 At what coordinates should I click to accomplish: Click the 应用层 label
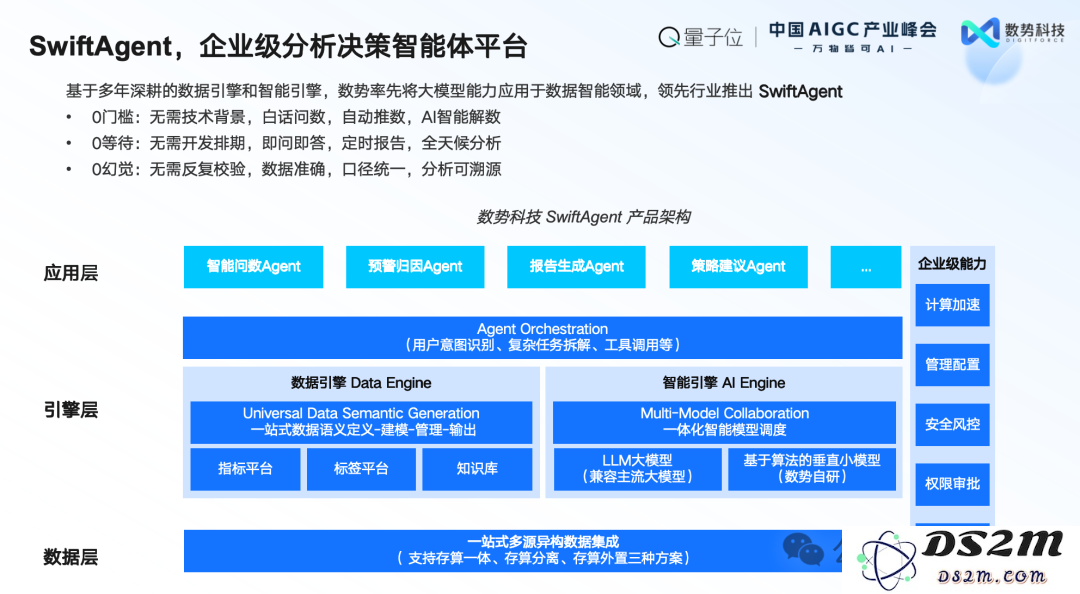[70, 273]
